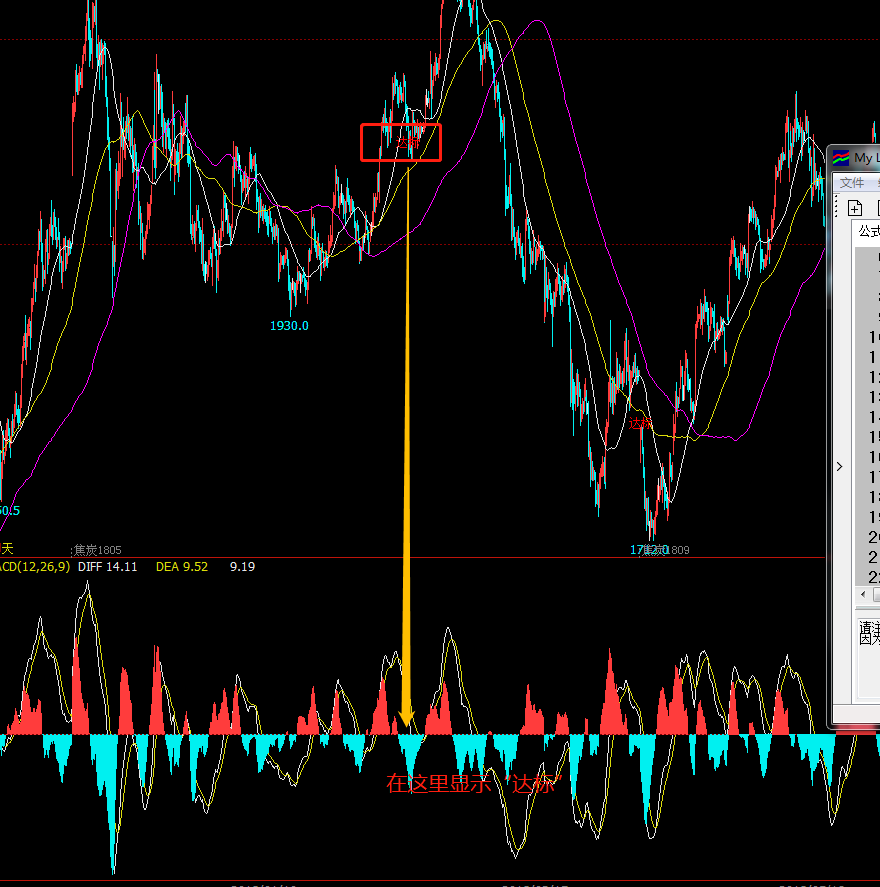Click the My Language window app icon

(841, 158)
